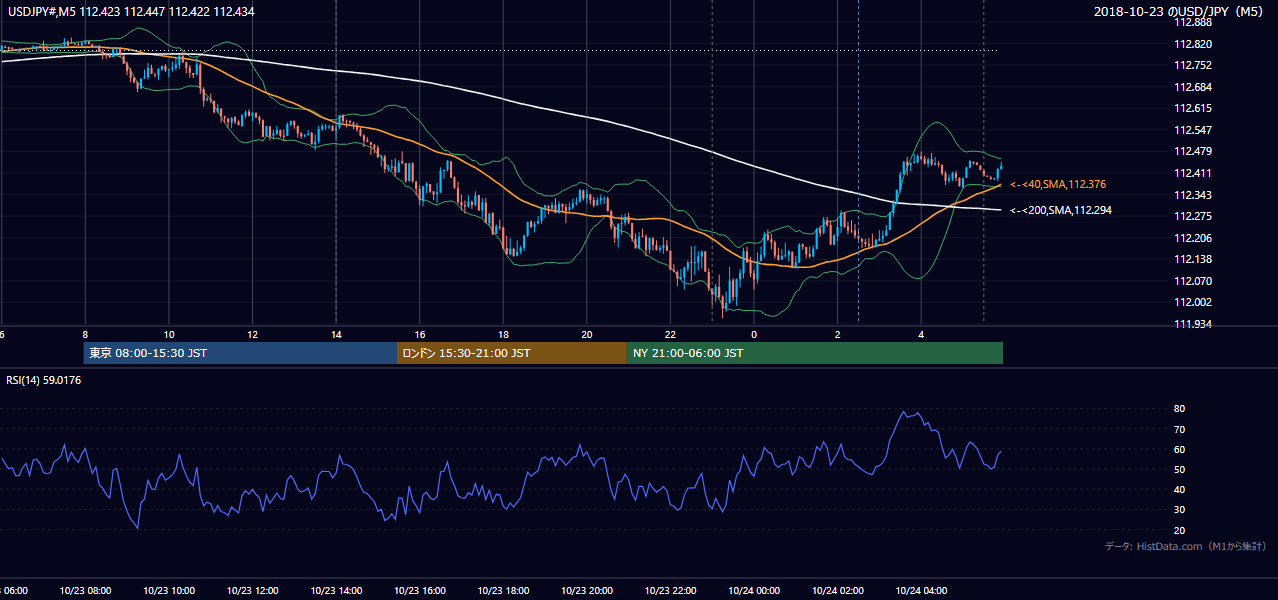Image resolution: width=1278 pixels, height=600 pixels.
Task: Click the RSI axis level 20
Action: click(x=1179, y=530)
